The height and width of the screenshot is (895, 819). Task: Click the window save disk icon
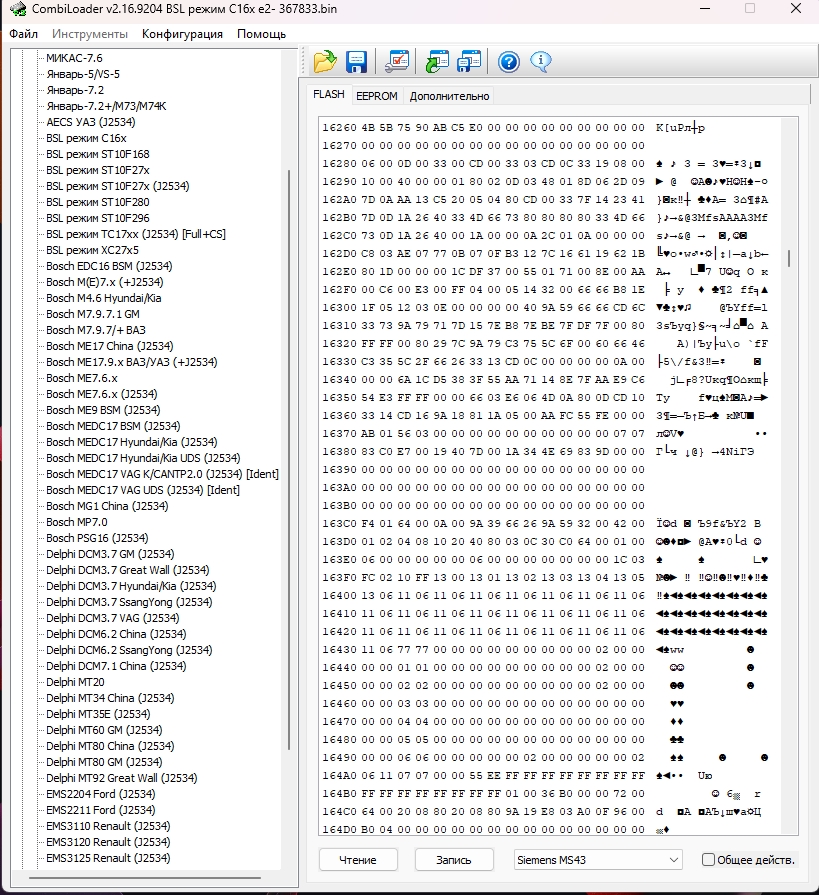[469, 62]
